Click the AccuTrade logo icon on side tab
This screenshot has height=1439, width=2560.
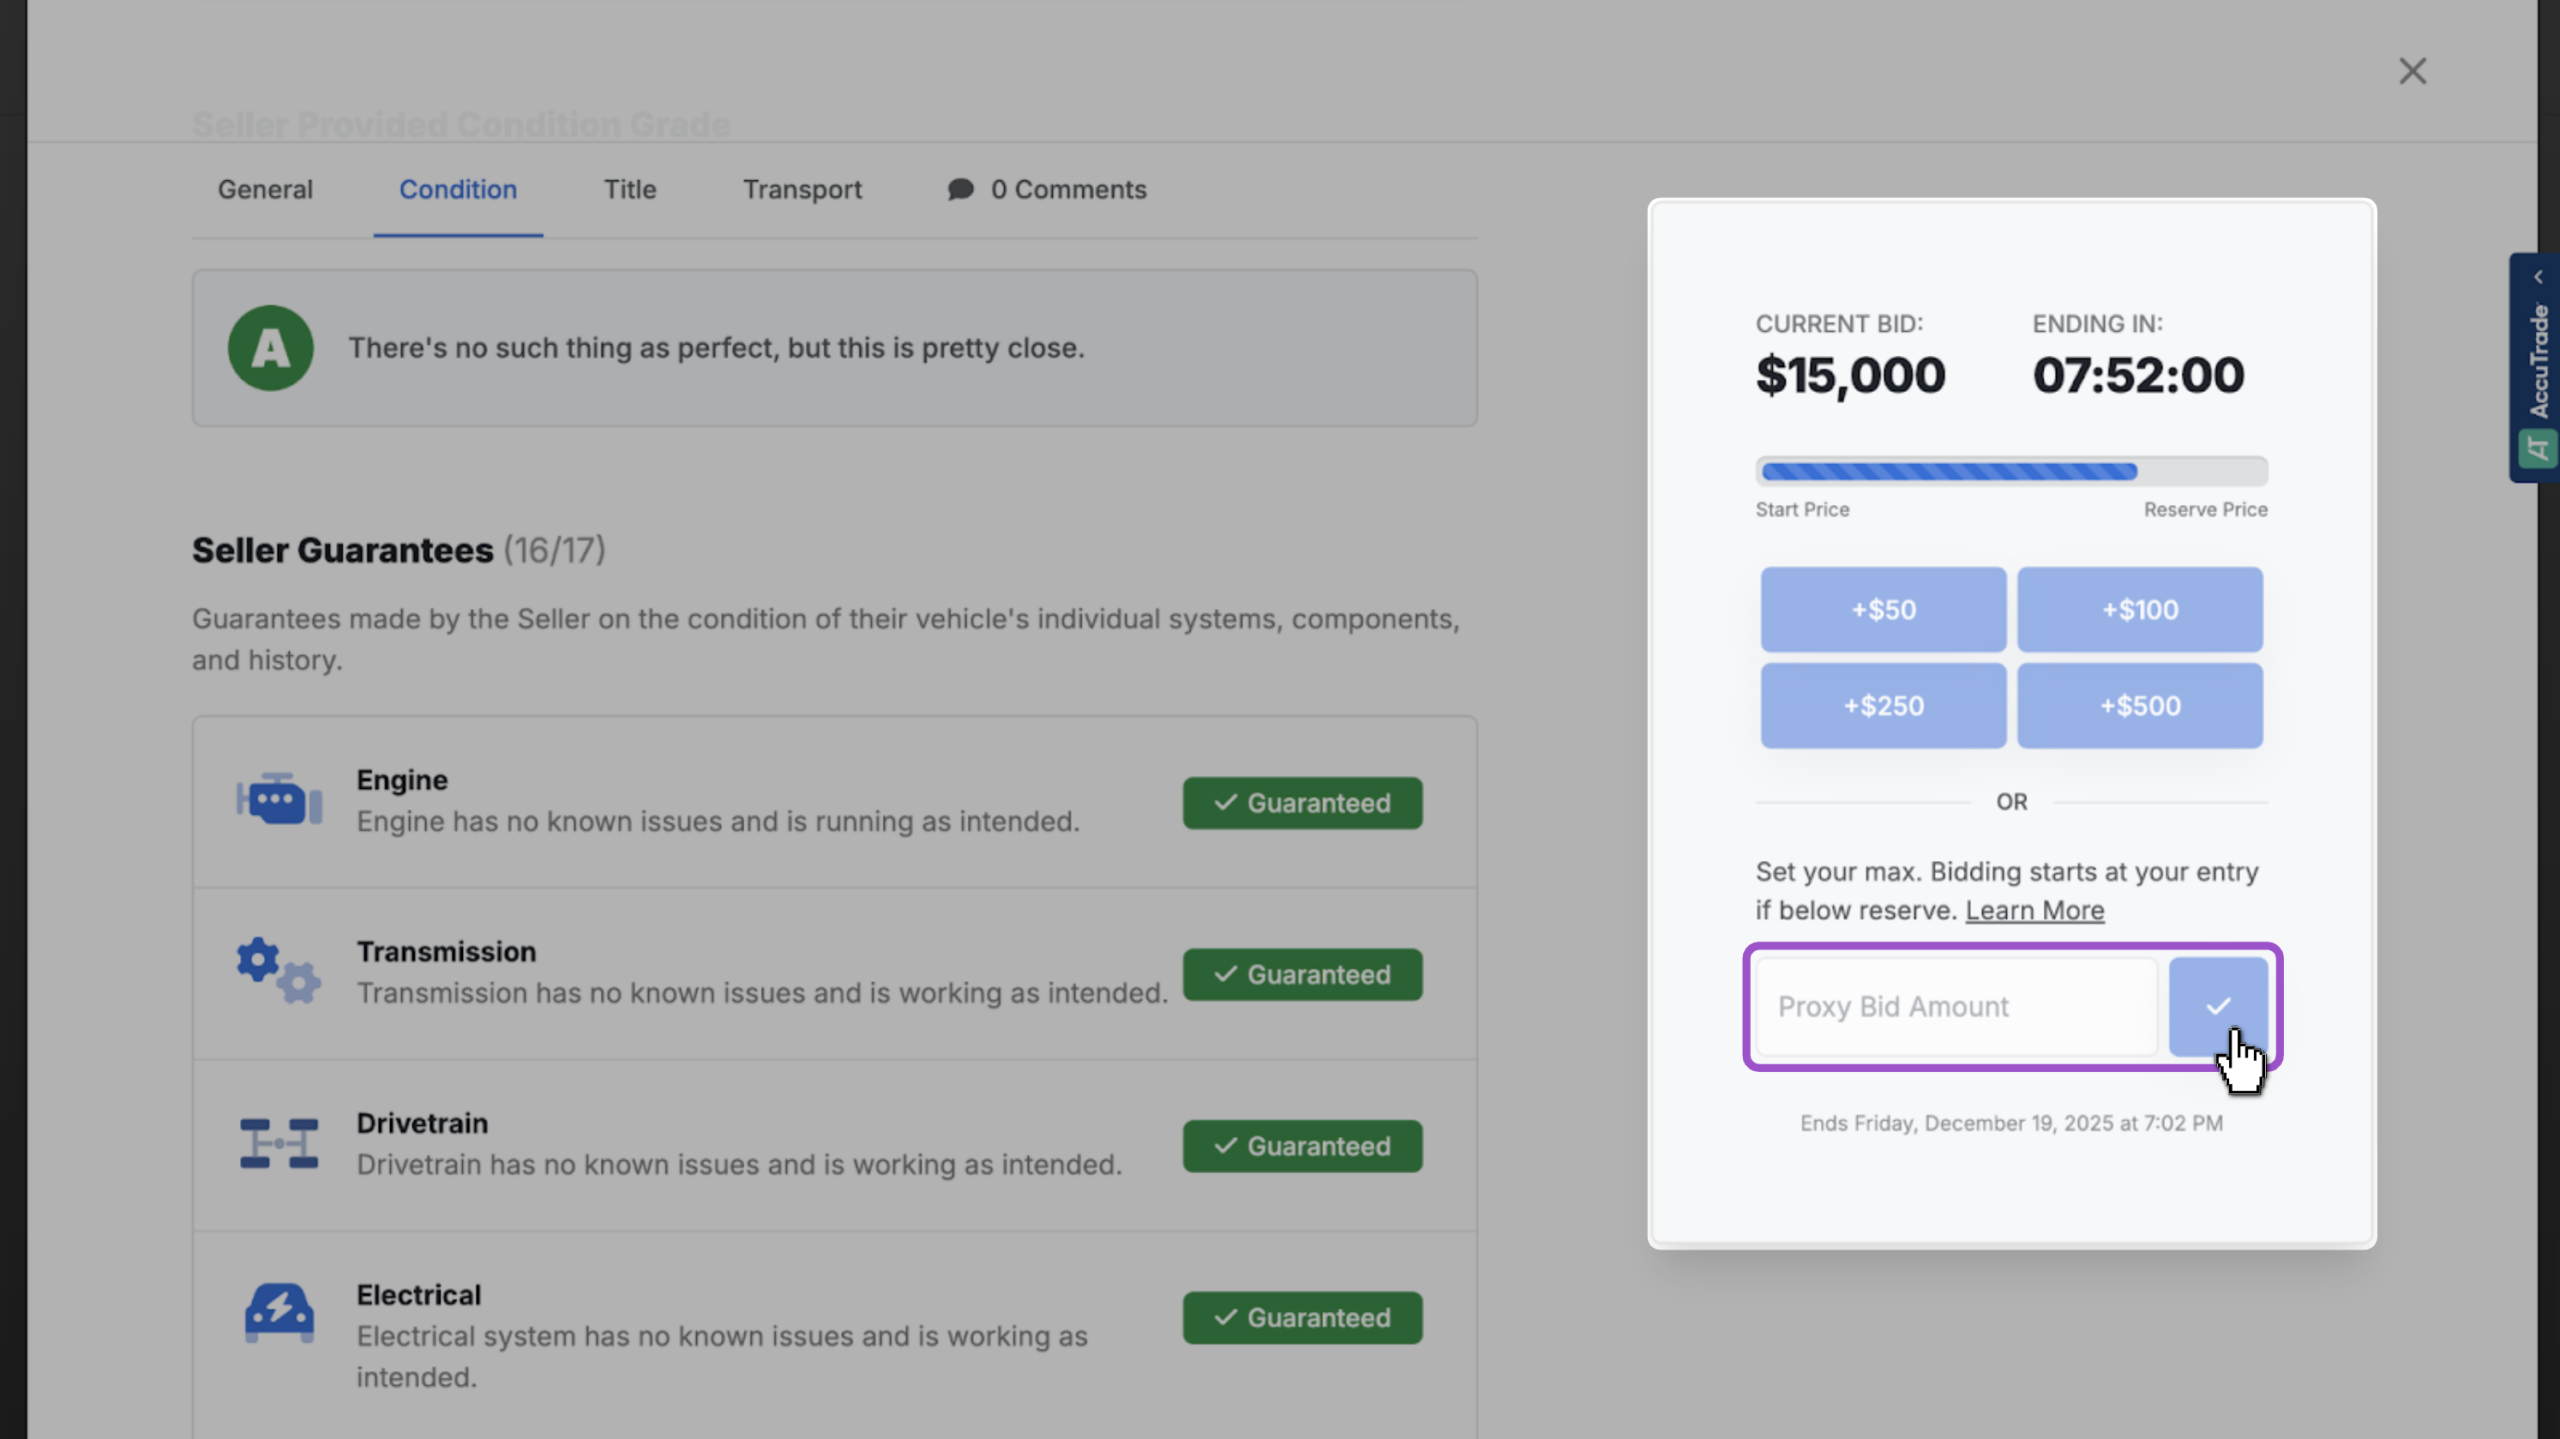[2537, 449]
